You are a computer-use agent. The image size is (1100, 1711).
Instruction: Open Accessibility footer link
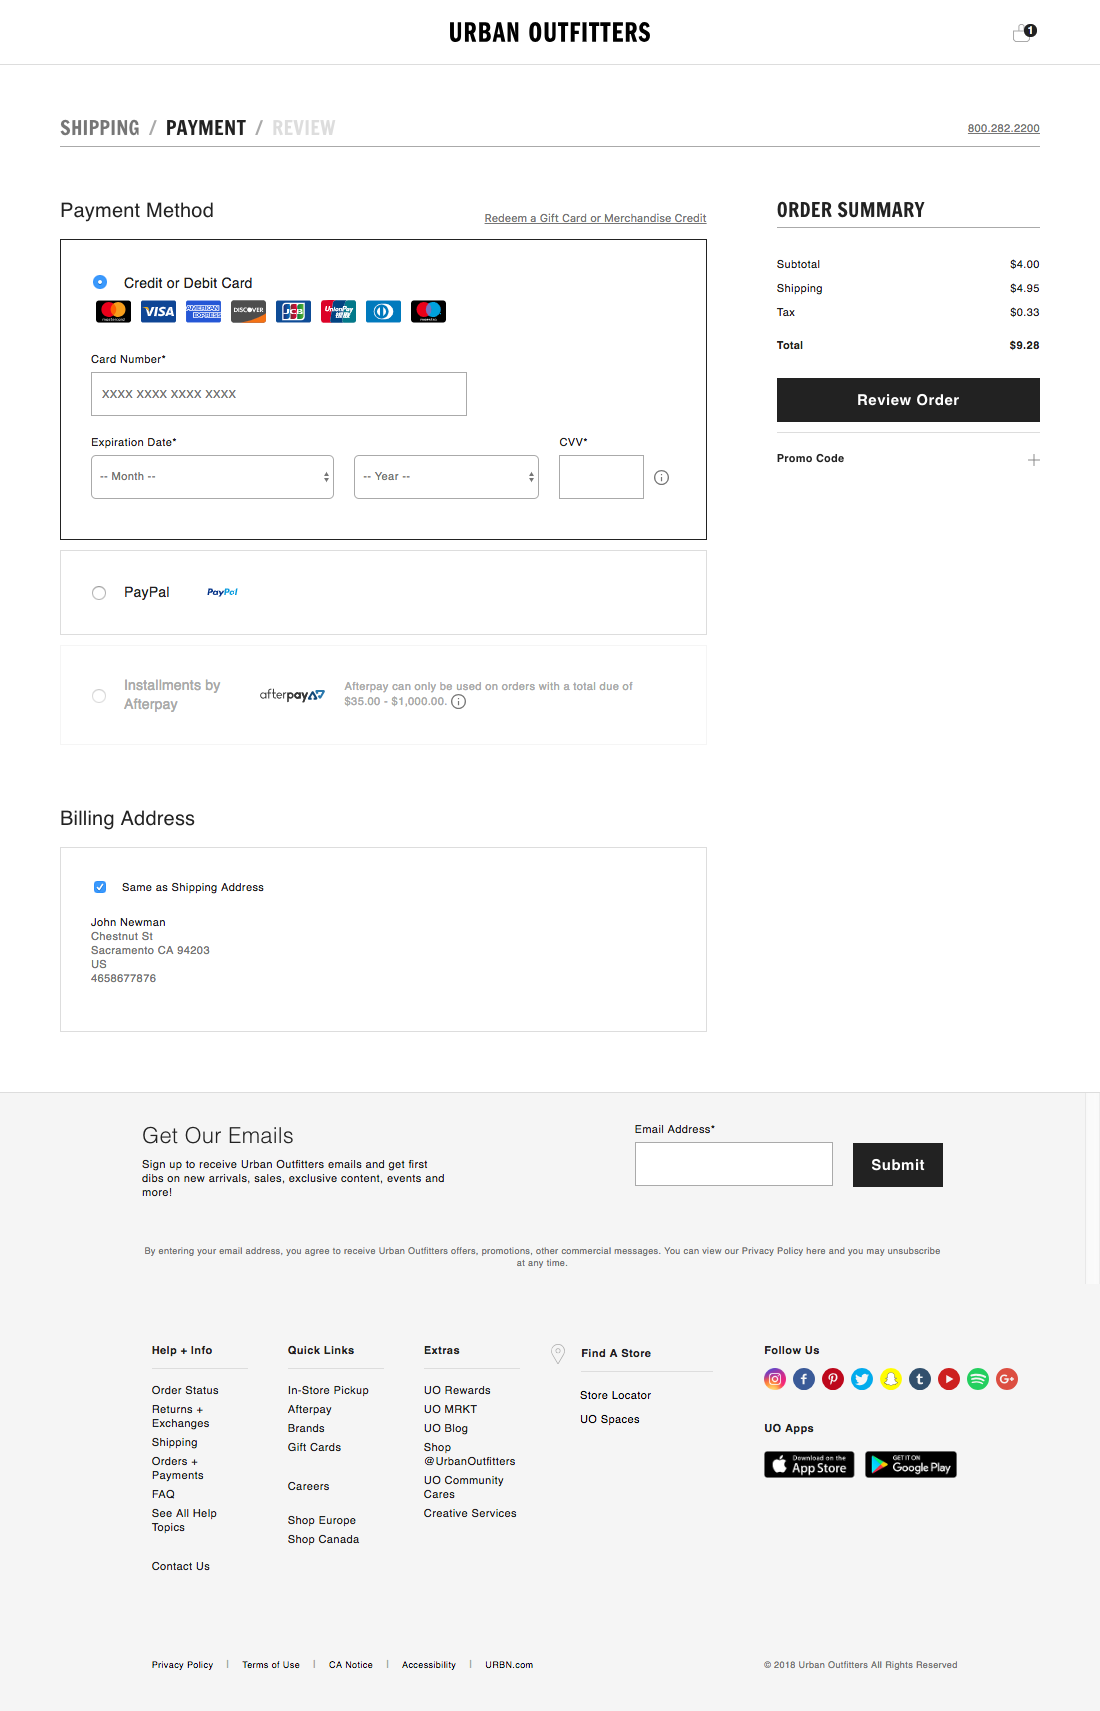tap(429, 1665)
